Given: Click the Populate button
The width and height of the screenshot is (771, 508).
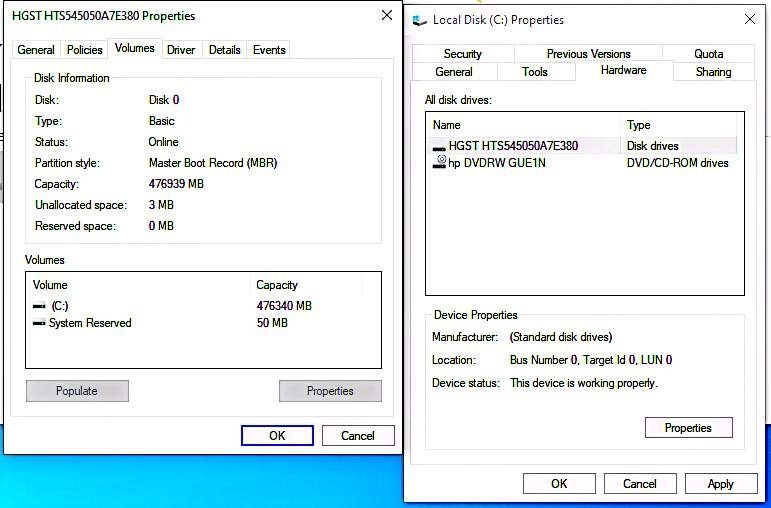Looking at the screenshot, I should (x=77, y=391).
